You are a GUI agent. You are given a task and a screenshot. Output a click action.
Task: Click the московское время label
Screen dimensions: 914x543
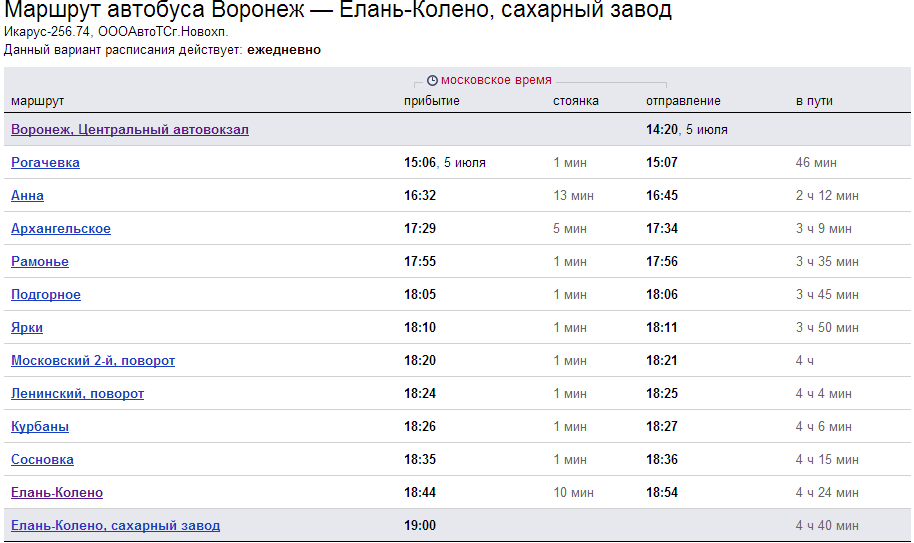[496, 80]
